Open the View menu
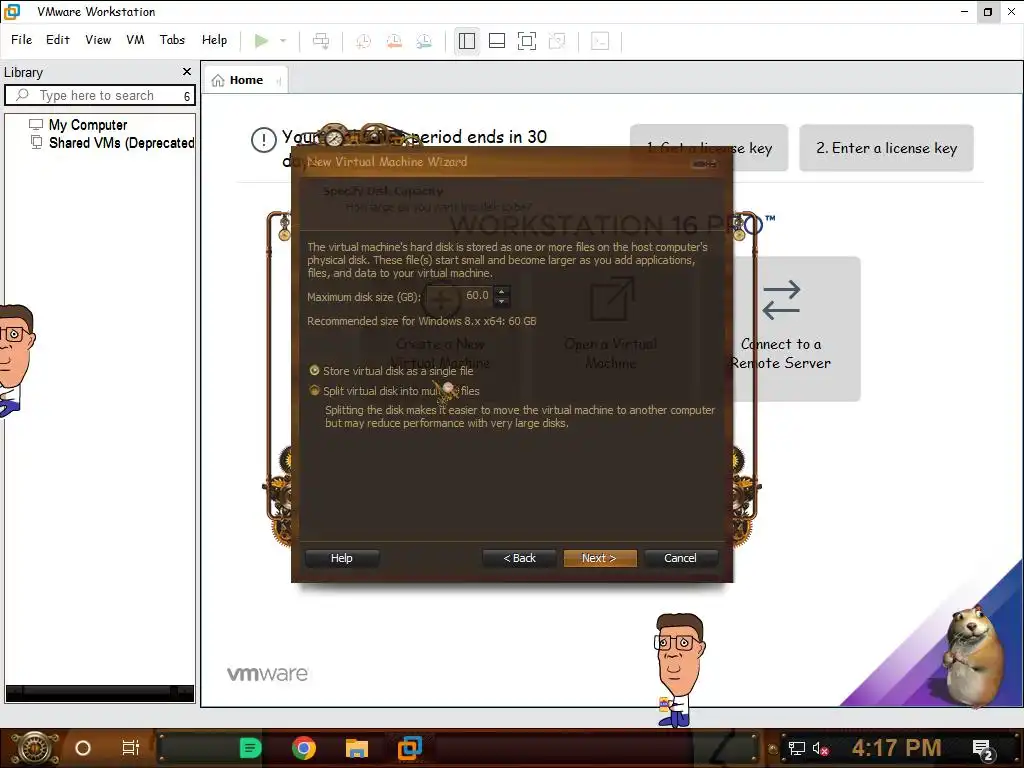This screenshot has height=768, width=1024. tap(98, 40)
